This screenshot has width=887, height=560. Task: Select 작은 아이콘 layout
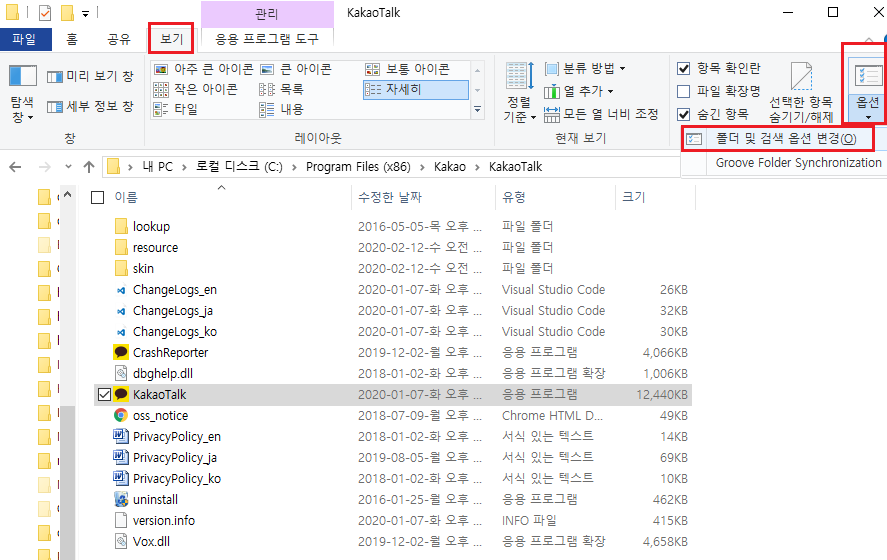[196, 89]
